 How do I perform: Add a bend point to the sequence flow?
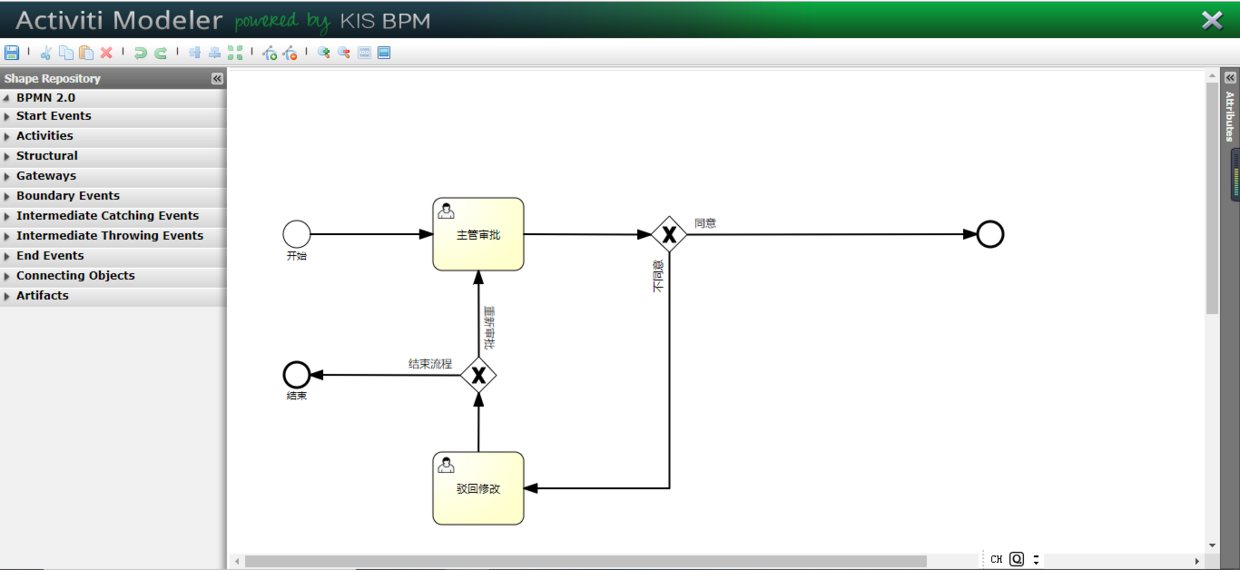(270, 53)
